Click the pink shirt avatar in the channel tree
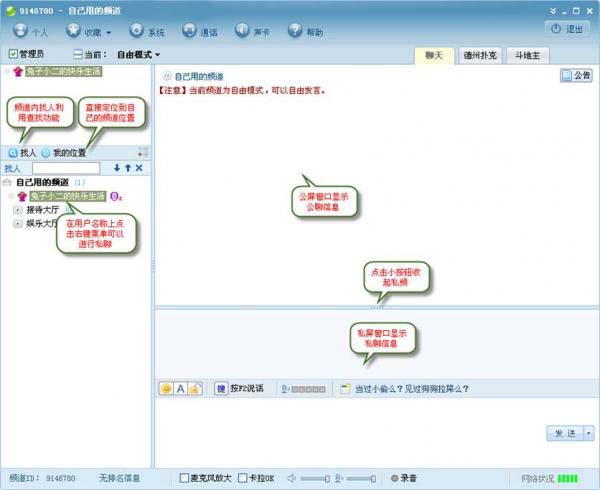This screenshot has height=490, width=600. pos(22,197)
